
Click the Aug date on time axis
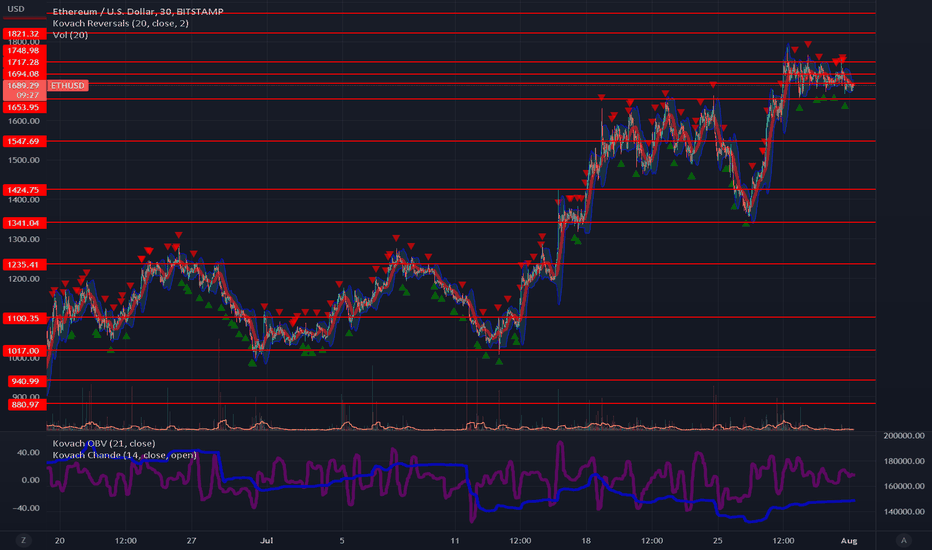click(849, 540)
